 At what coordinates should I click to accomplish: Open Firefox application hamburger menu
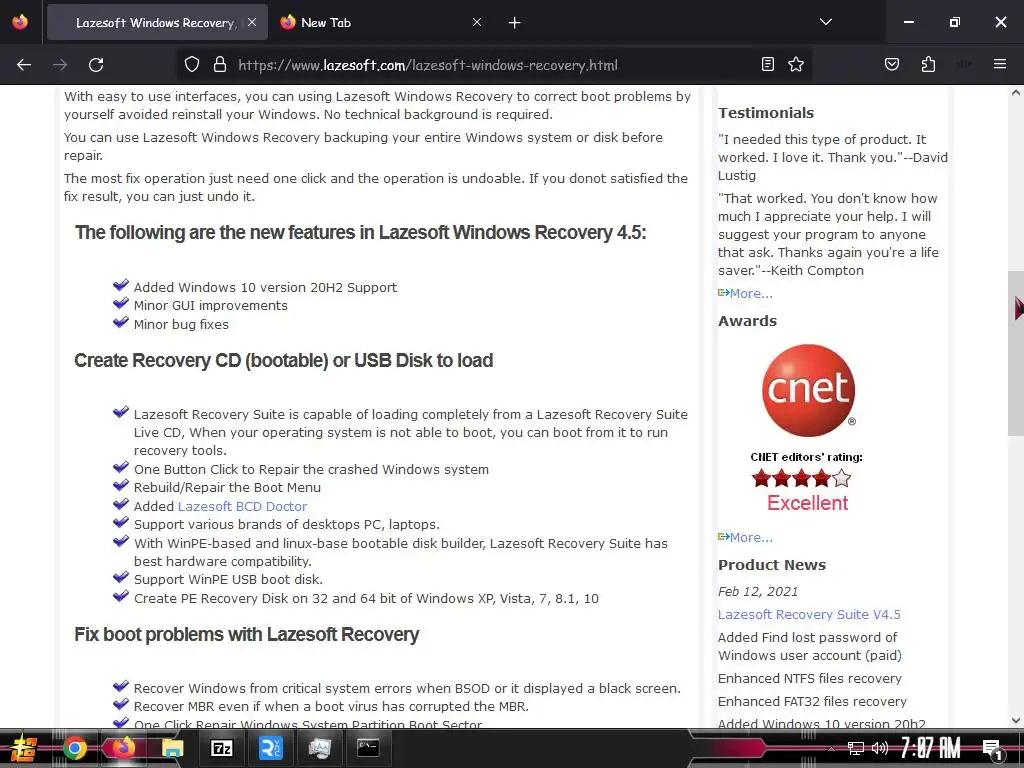(999, 64)
